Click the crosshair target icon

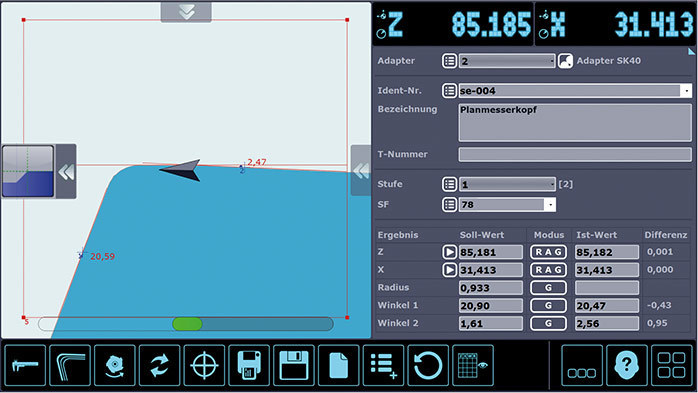click(204, 365)
